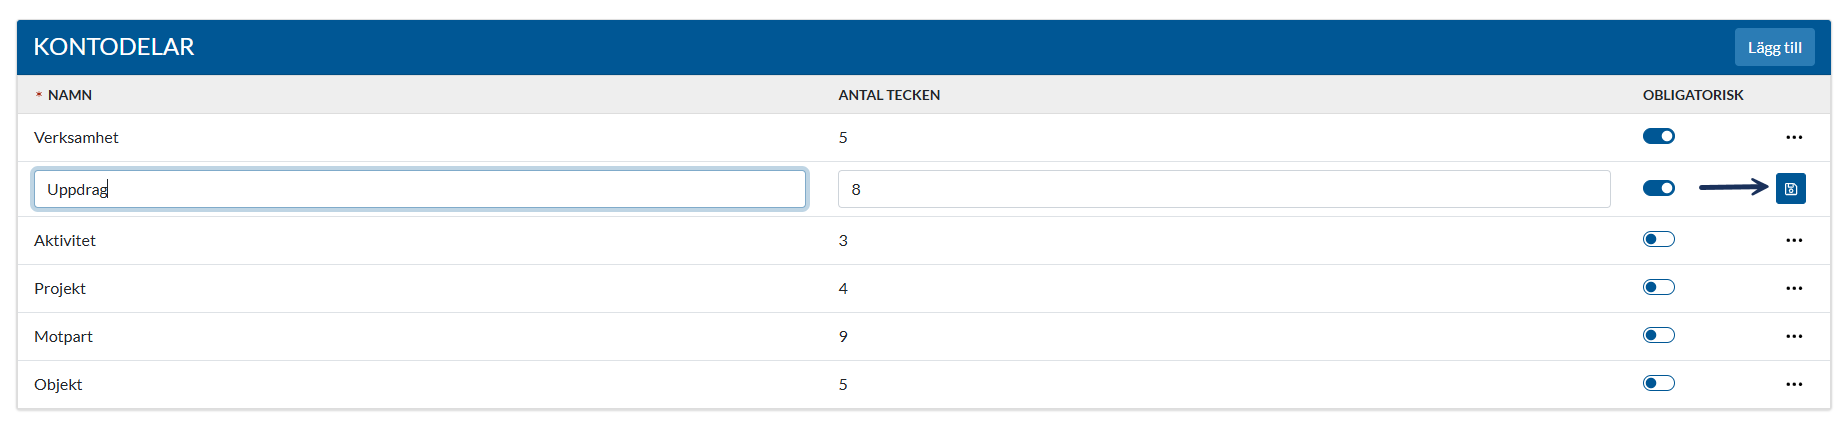This screenshot has width=1845, height=423.
Task: Open more options for Motpart row
Action: coord(1794,336)
